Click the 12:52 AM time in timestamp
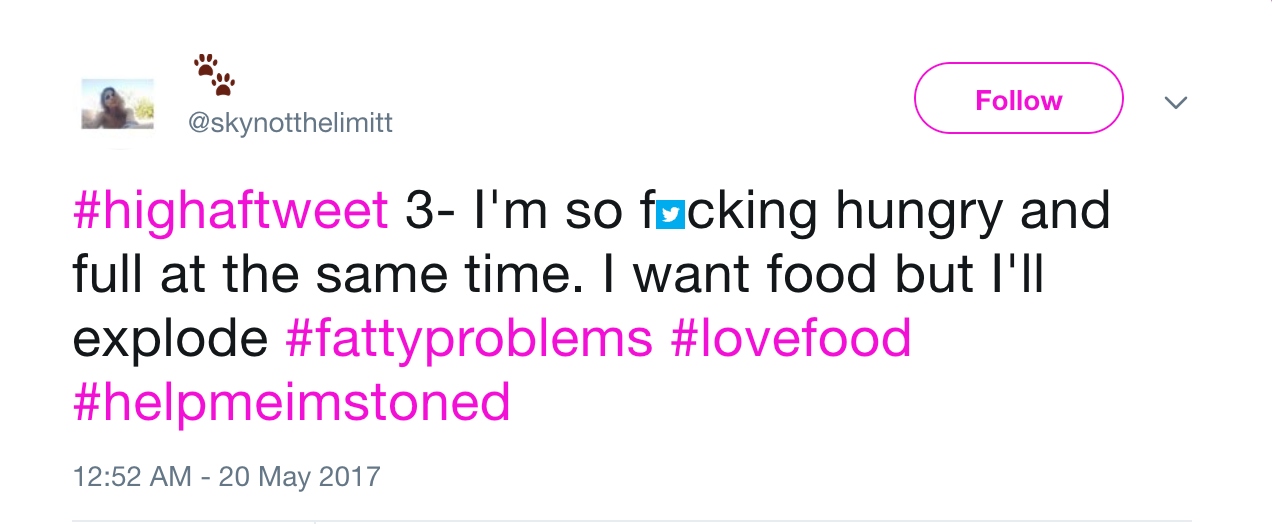 pyautogui.click(x=131, y=474)
